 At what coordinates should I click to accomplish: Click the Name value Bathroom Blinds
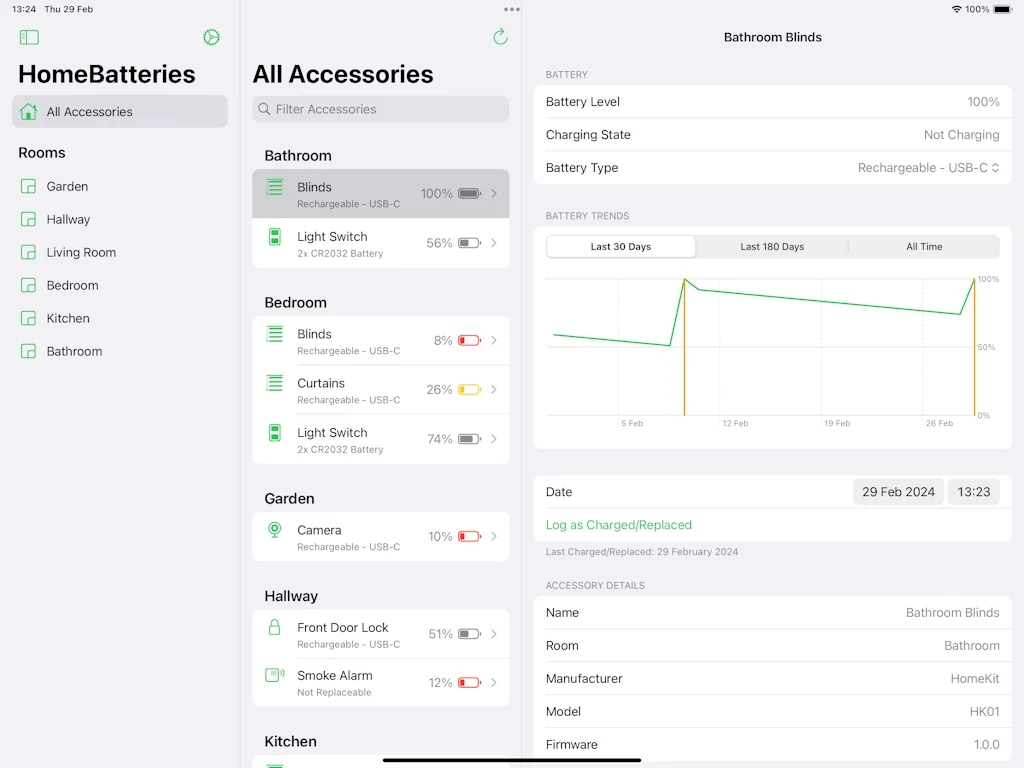coord(952,613)
